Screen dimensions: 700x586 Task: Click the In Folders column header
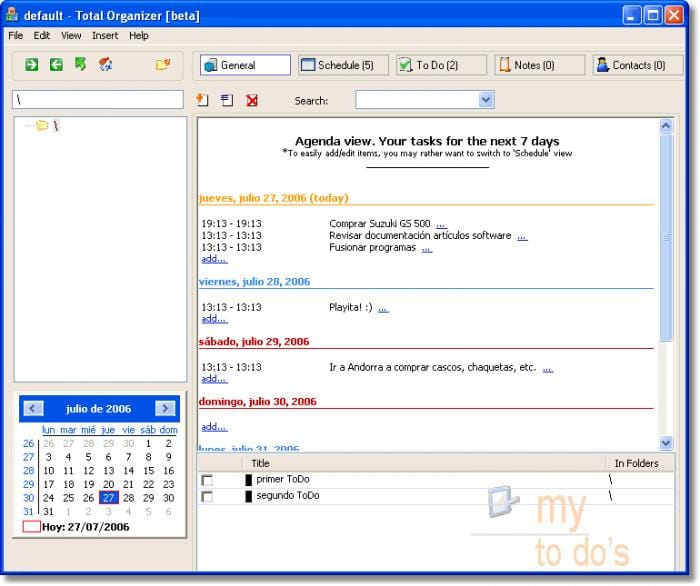[639, 463]
